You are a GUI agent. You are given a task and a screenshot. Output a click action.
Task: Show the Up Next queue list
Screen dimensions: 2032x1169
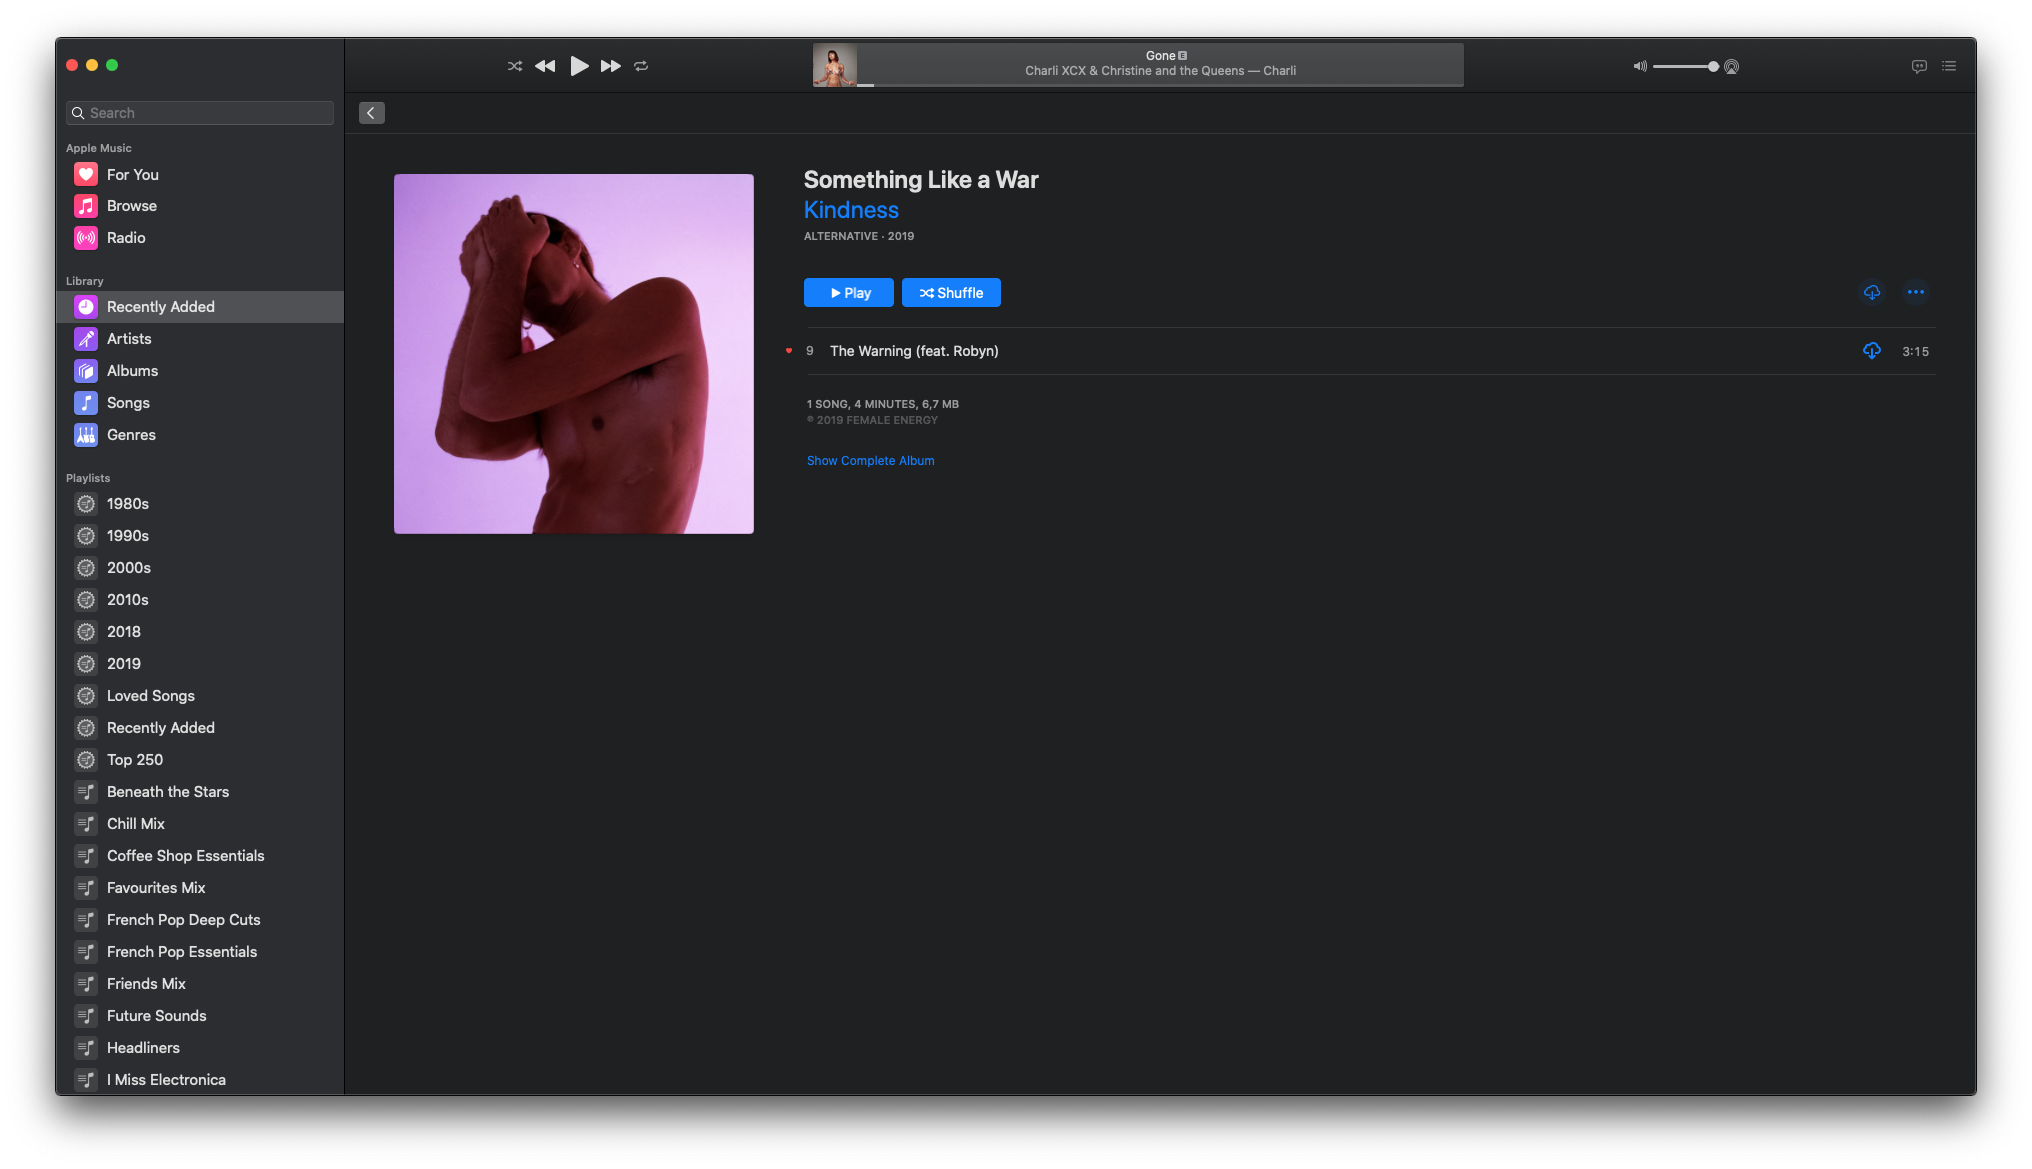point(1949,66)
